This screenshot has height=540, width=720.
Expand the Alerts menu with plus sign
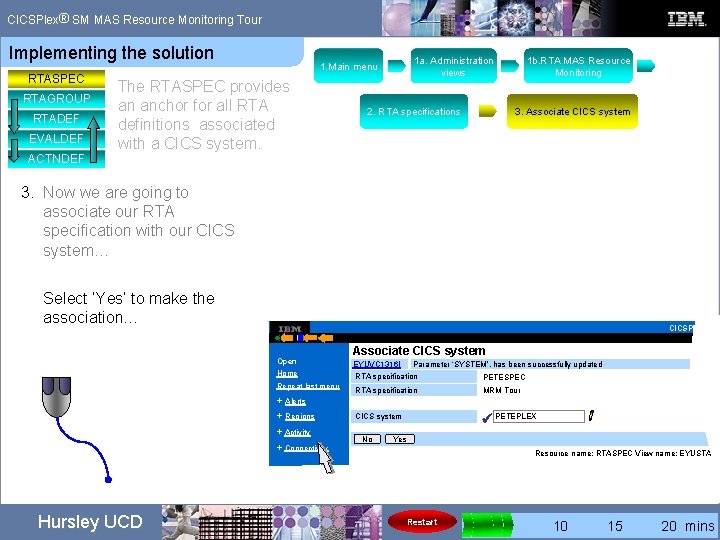(x=279, y=401)
